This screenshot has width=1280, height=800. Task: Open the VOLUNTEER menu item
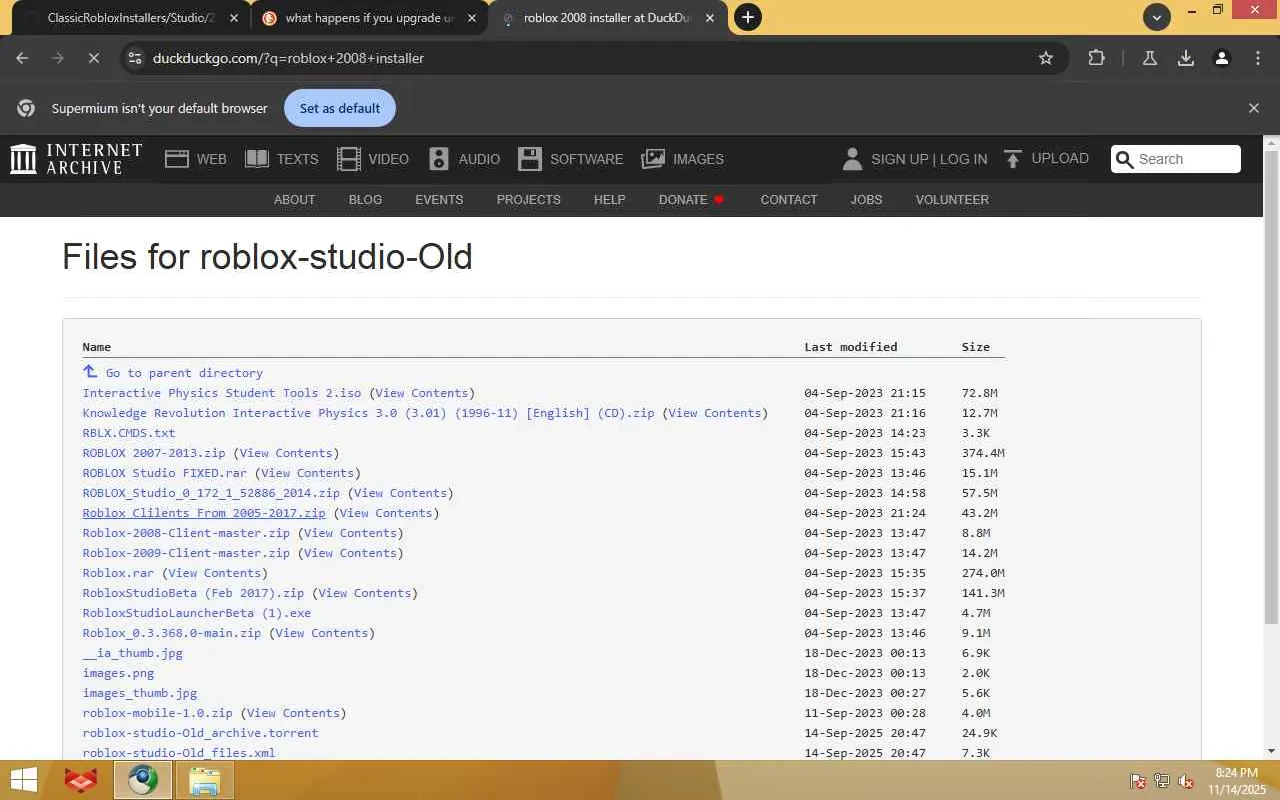pos(952,199)
